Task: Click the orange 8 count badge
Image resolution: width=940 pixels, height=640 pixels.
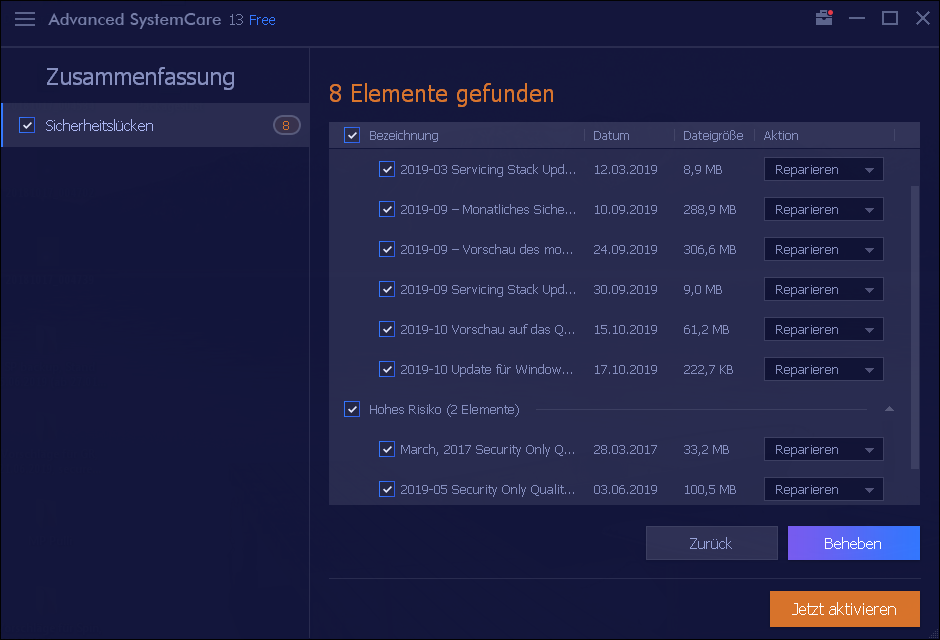Action: point(287,125)
